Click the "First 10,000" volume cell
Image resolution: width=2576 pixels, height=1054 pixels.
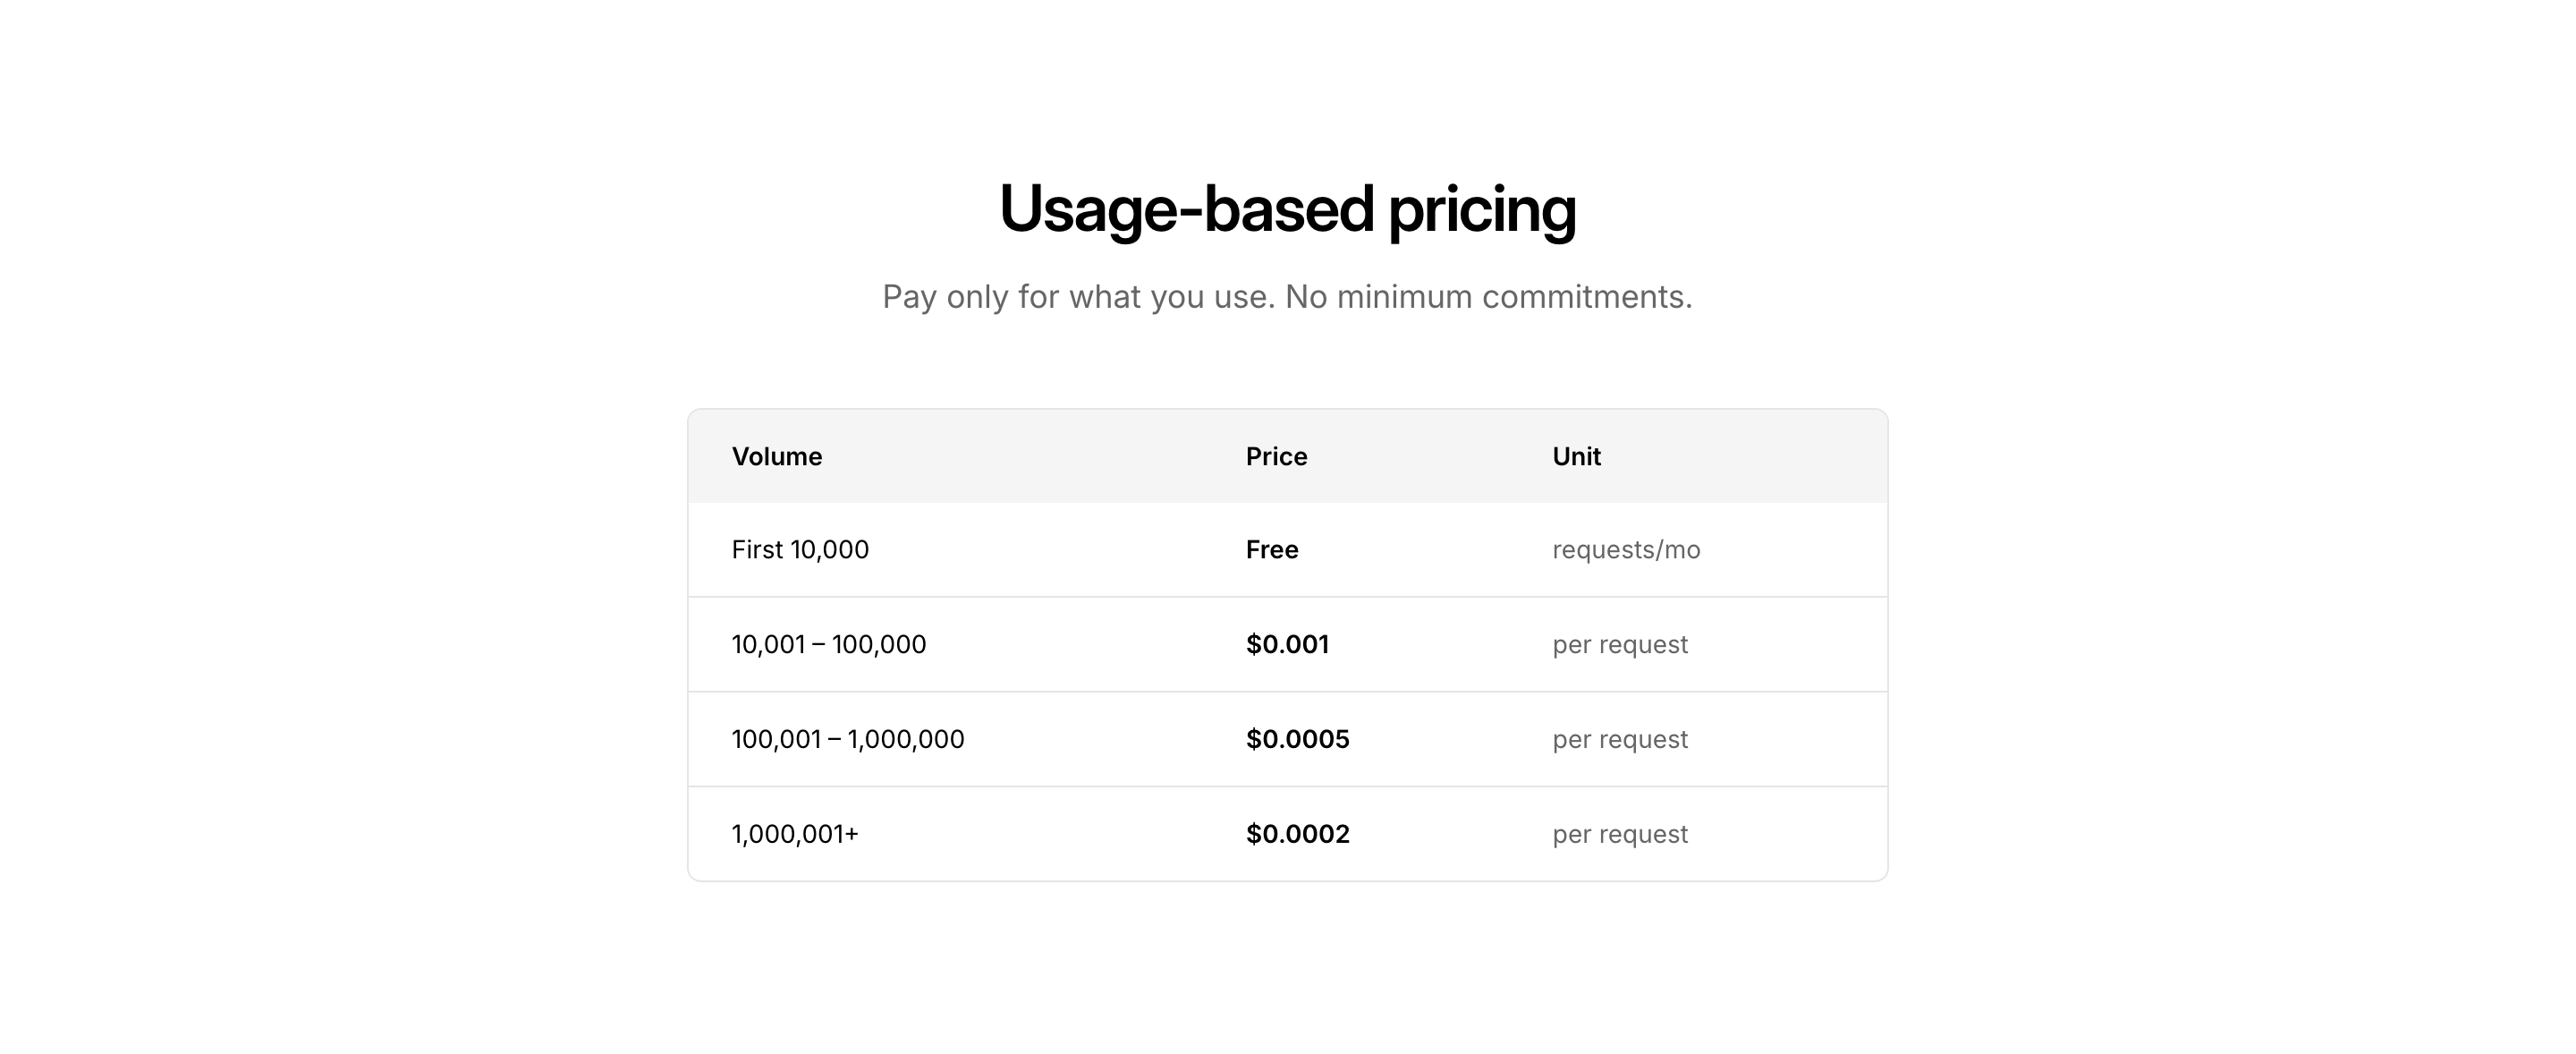tap(800, 550)
